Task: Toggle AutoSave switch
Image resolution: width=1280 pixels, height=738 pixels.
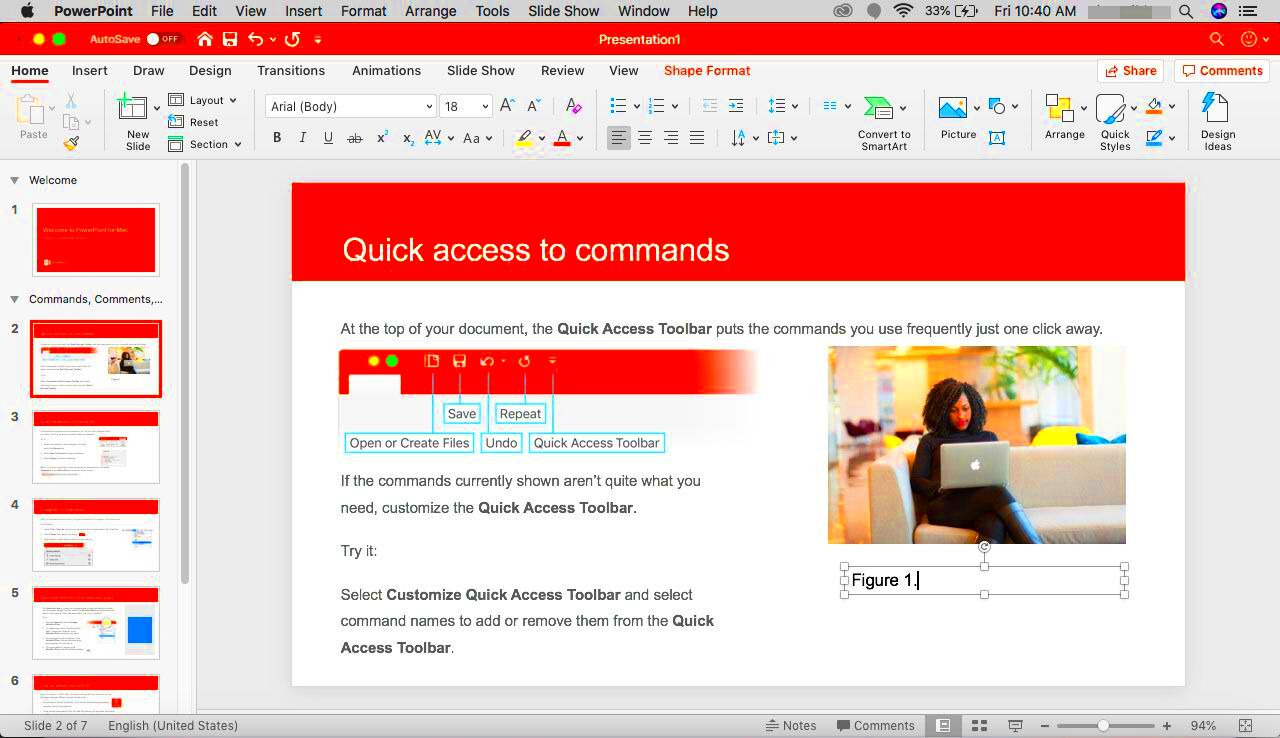Action: coord(163,39)
